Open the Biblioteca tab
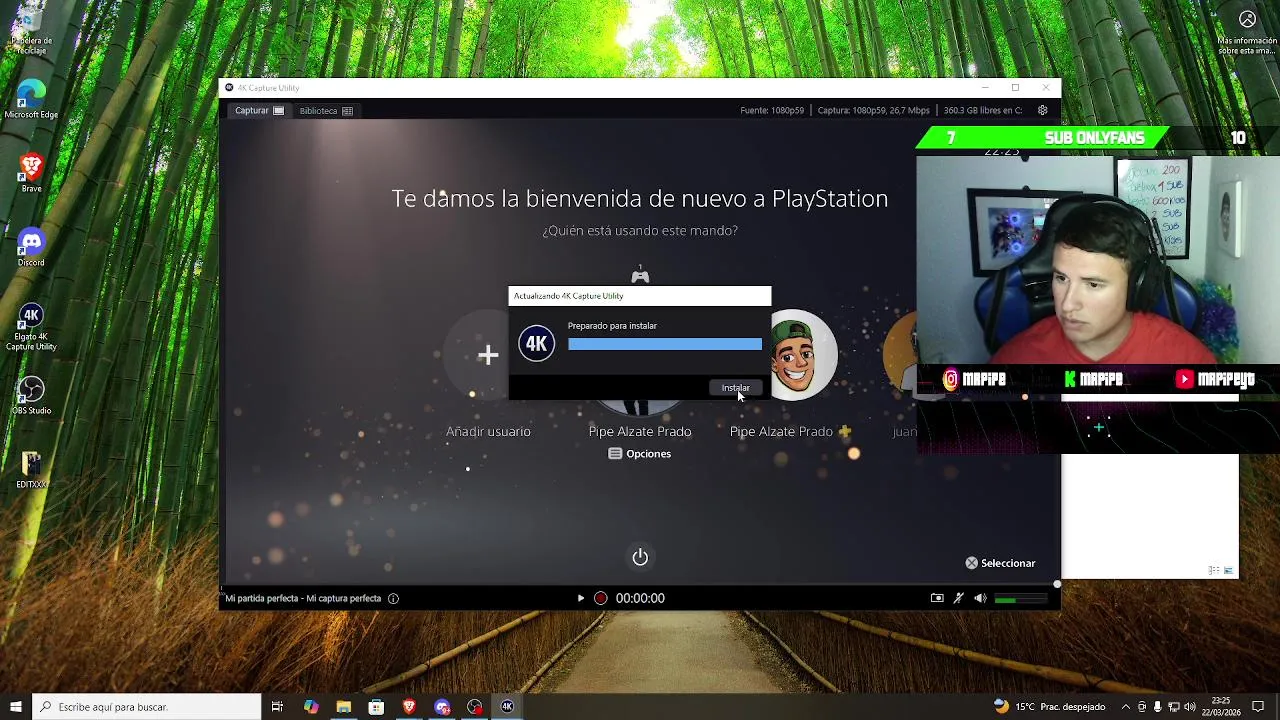This screenshot has height=720, width=1280. tap(326, 110)
